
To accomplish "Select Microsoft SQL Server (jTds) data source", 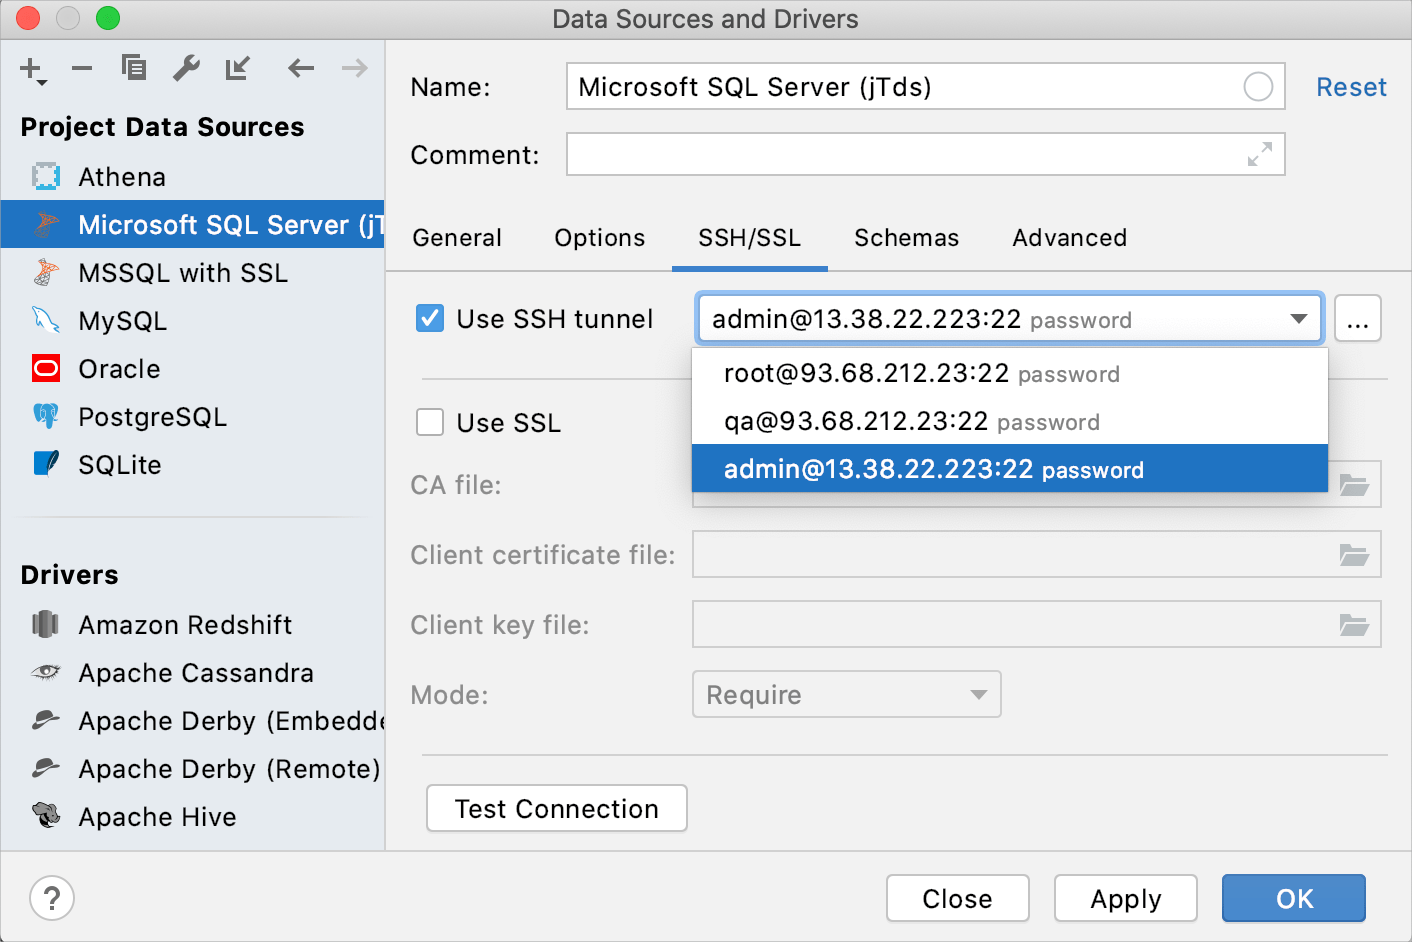I will pos(192,225).
